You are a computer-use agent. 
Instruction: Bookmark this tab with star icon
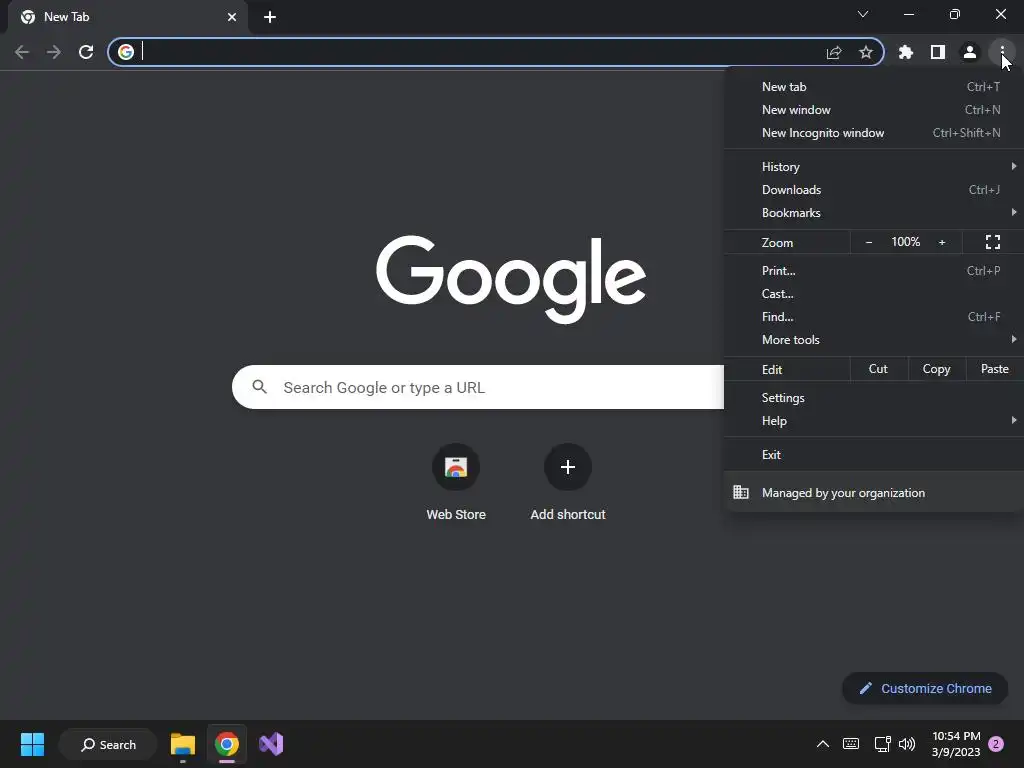pyautogui.click(x=866, y=52)
